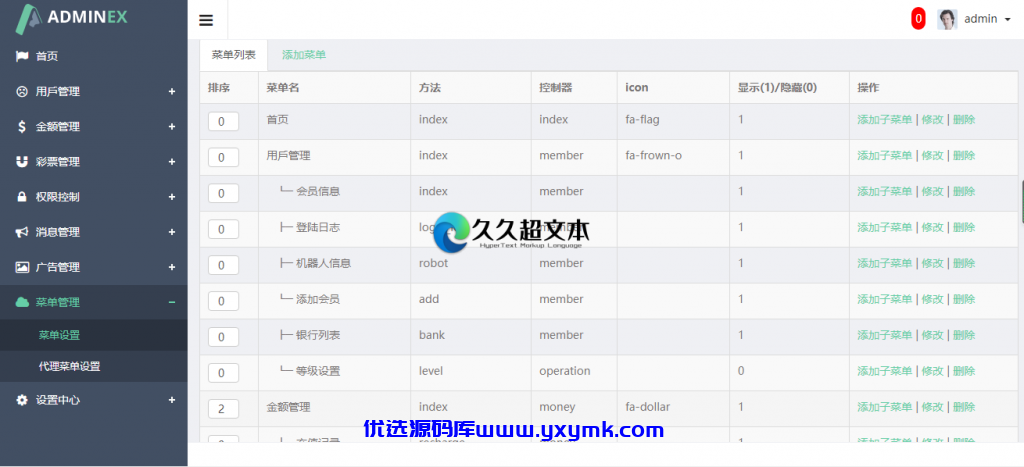Click the sort order field for 用戶管理 row
Screen dimensions: 1024x467
223,157
